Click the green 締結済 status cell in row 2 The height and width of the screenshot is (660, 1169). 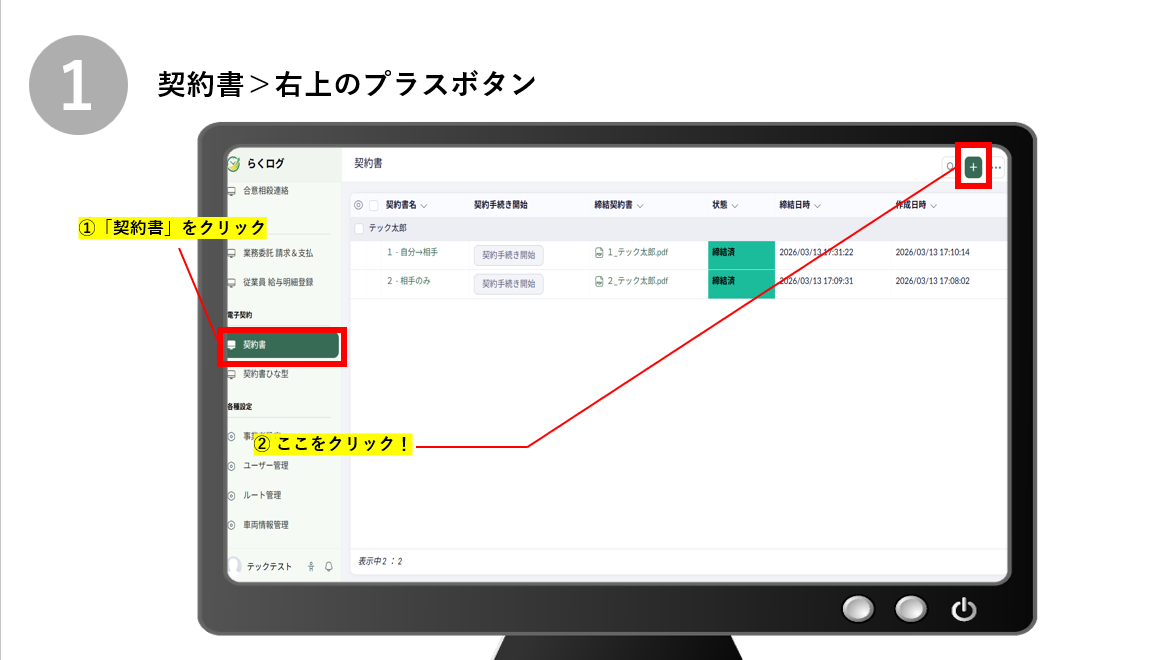(740, 283)
